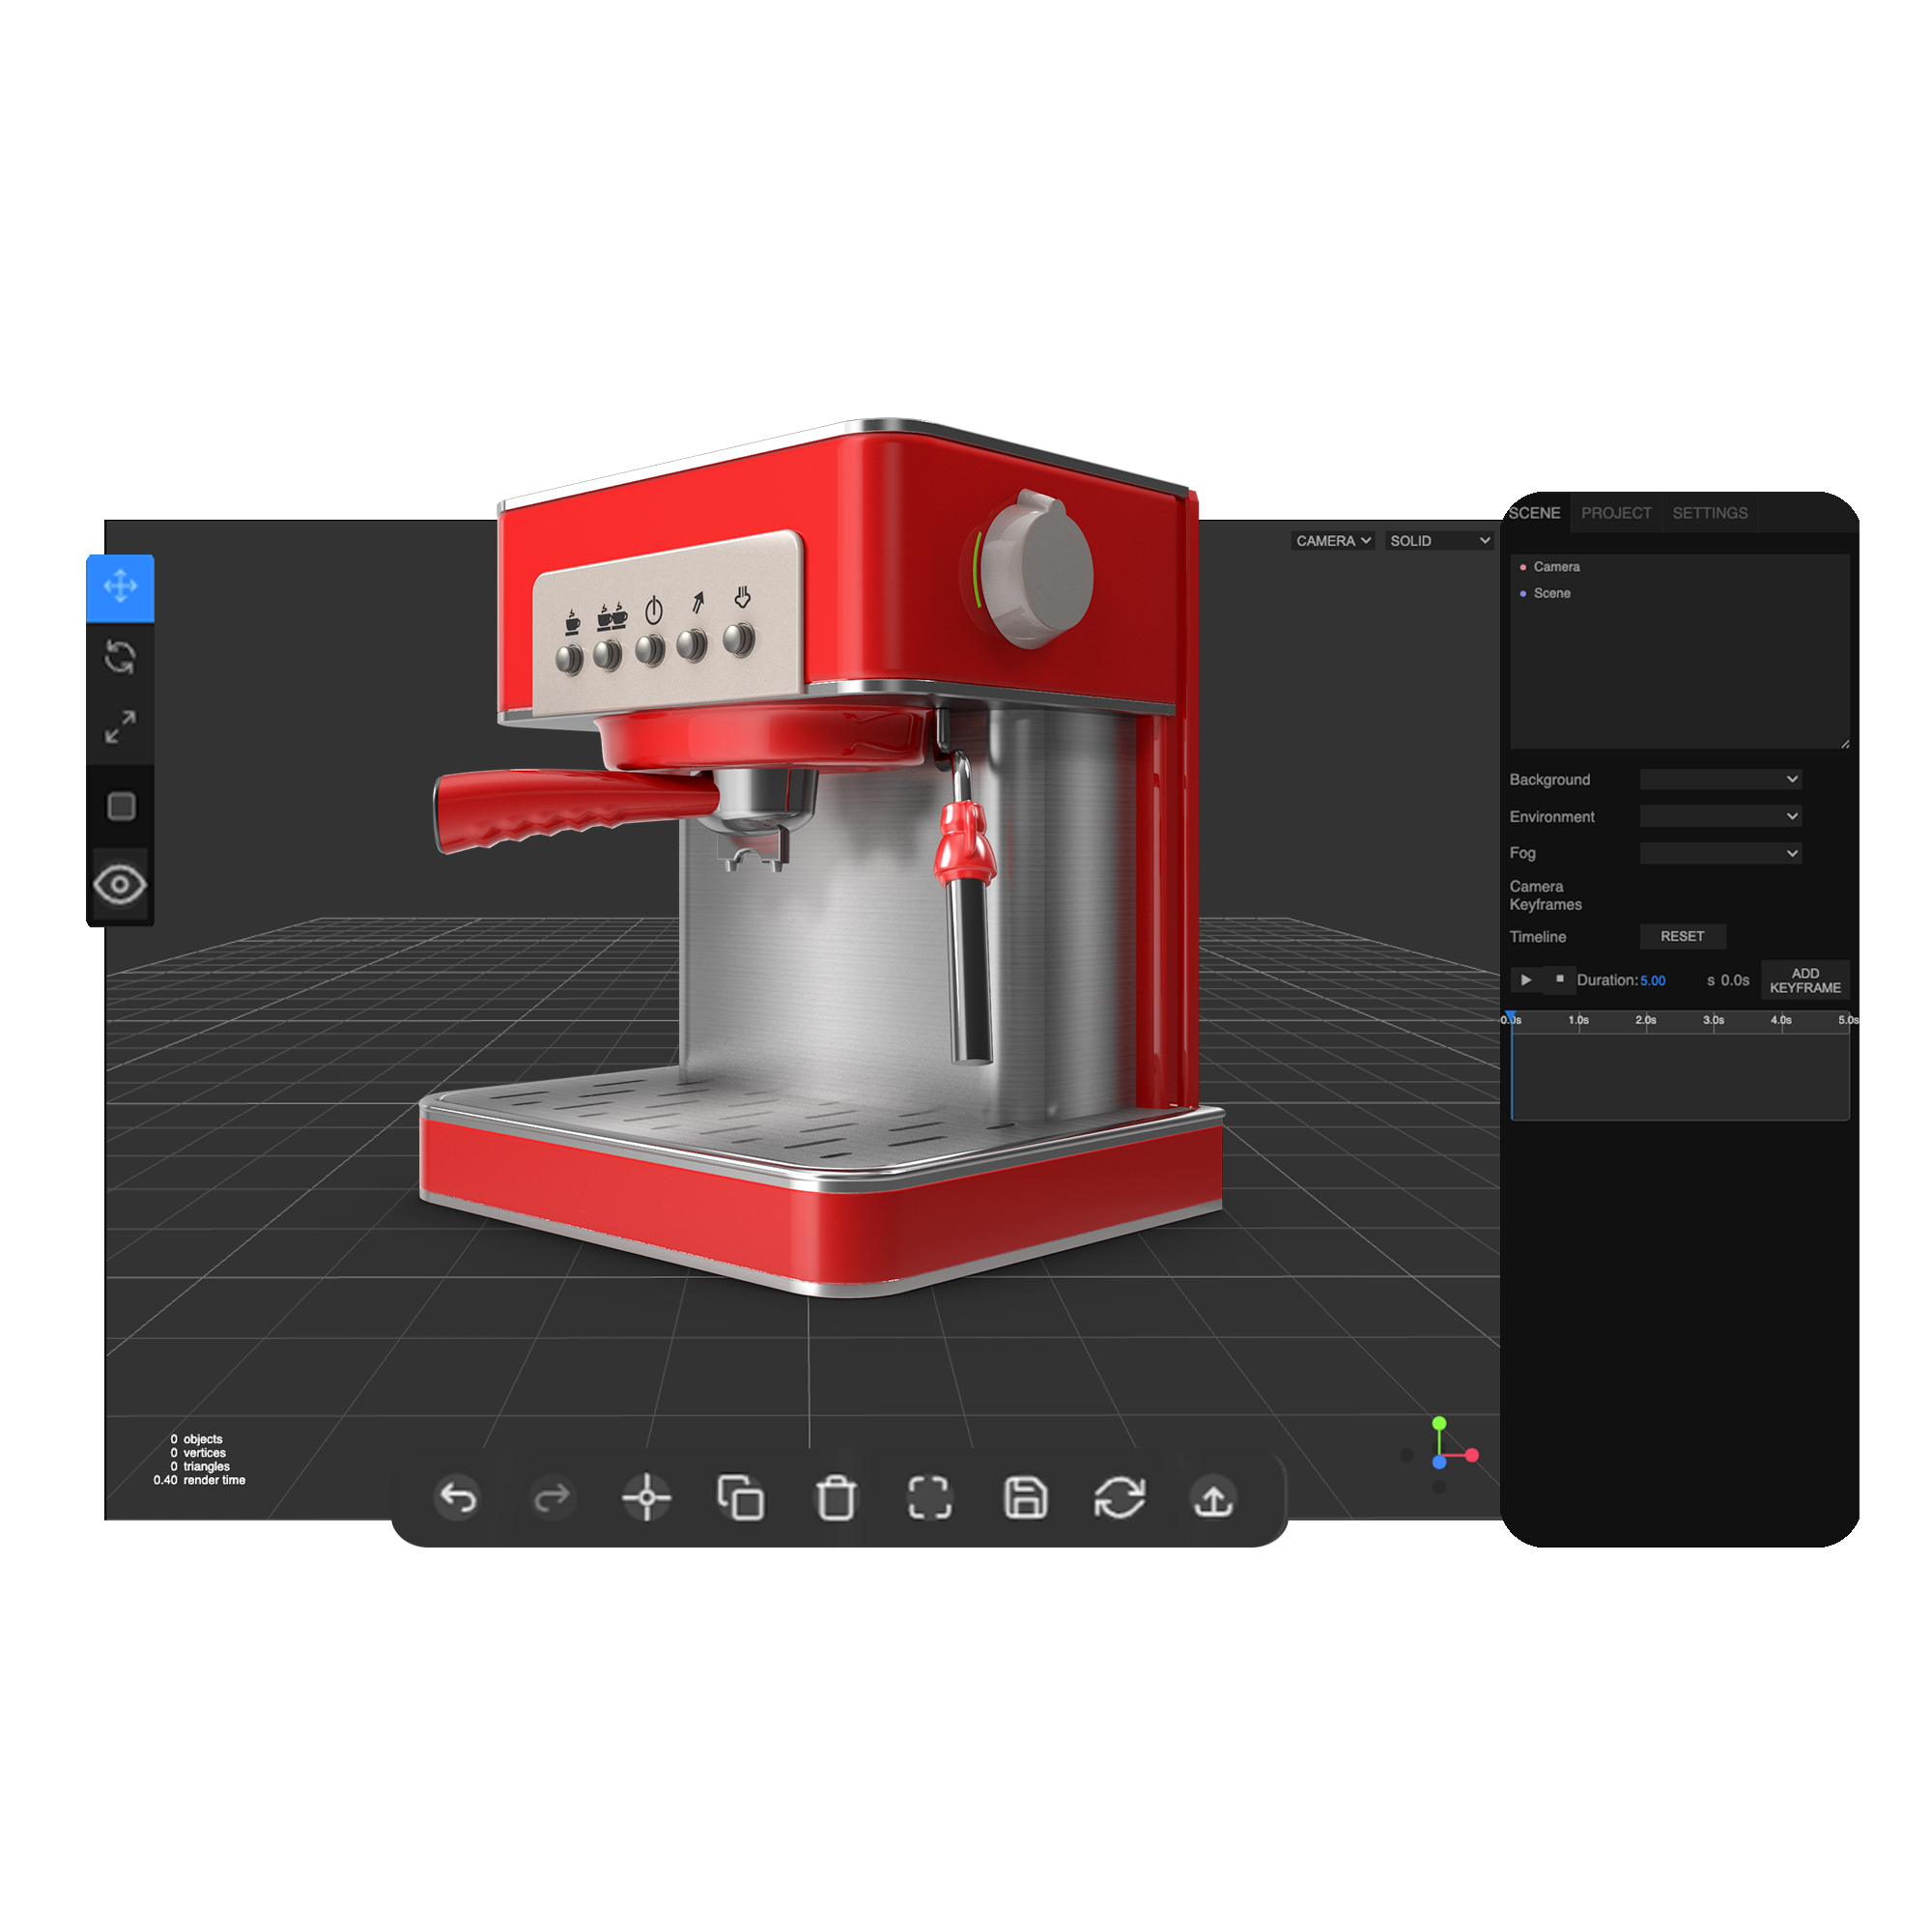Open the Background dropdown
This screenshot has width=1932, height=1932.
click(x=1720, y=779)
